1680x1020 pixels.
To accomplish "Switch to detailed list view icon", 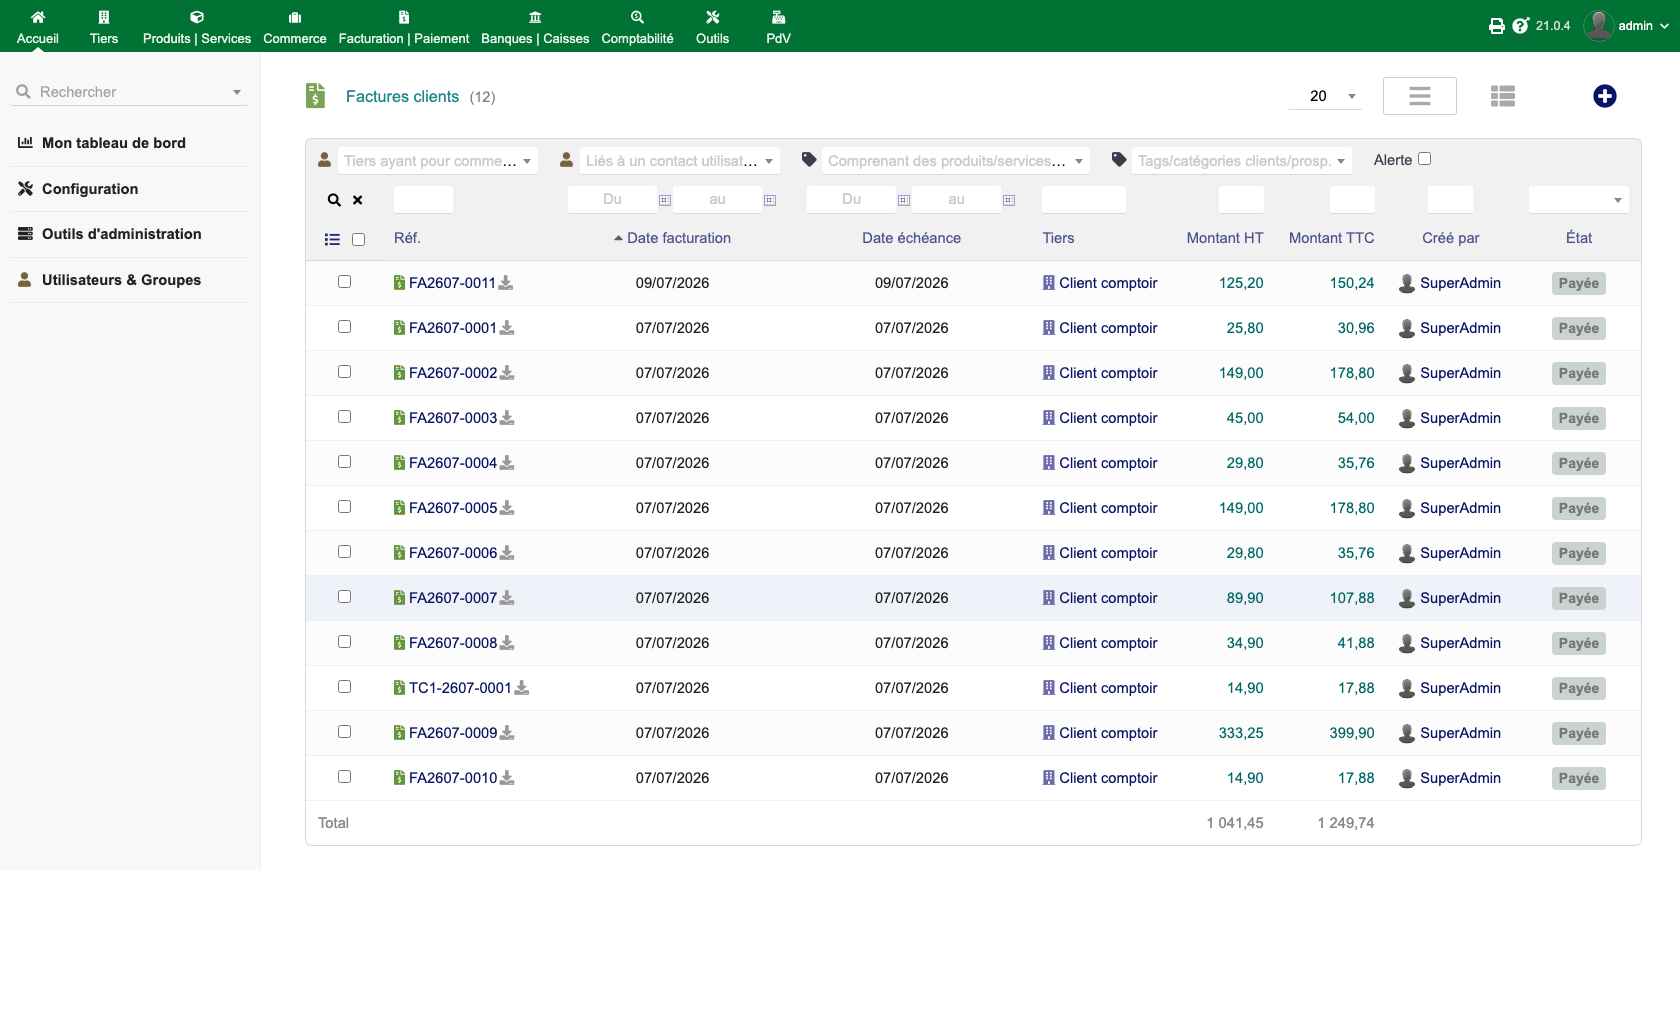I will (x=1502, y=96).
